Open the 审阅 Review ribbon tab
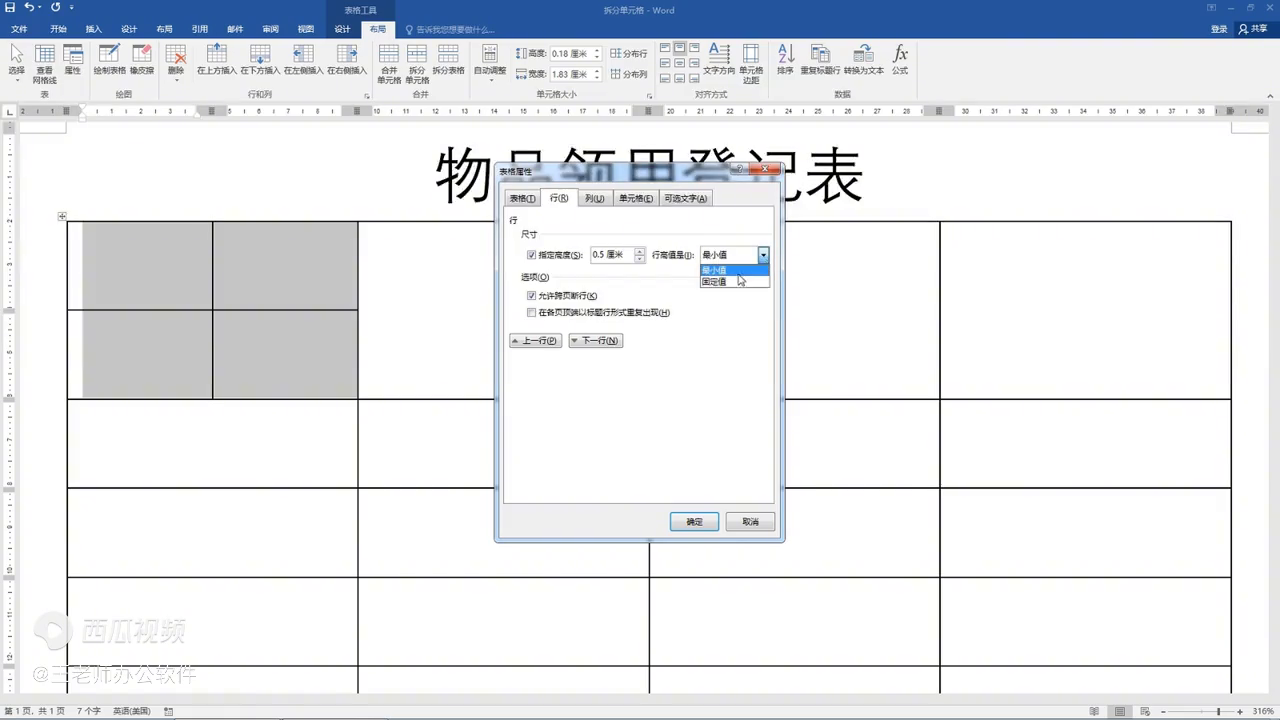This screenshot has width=1280, height=720. click(270, 29)
